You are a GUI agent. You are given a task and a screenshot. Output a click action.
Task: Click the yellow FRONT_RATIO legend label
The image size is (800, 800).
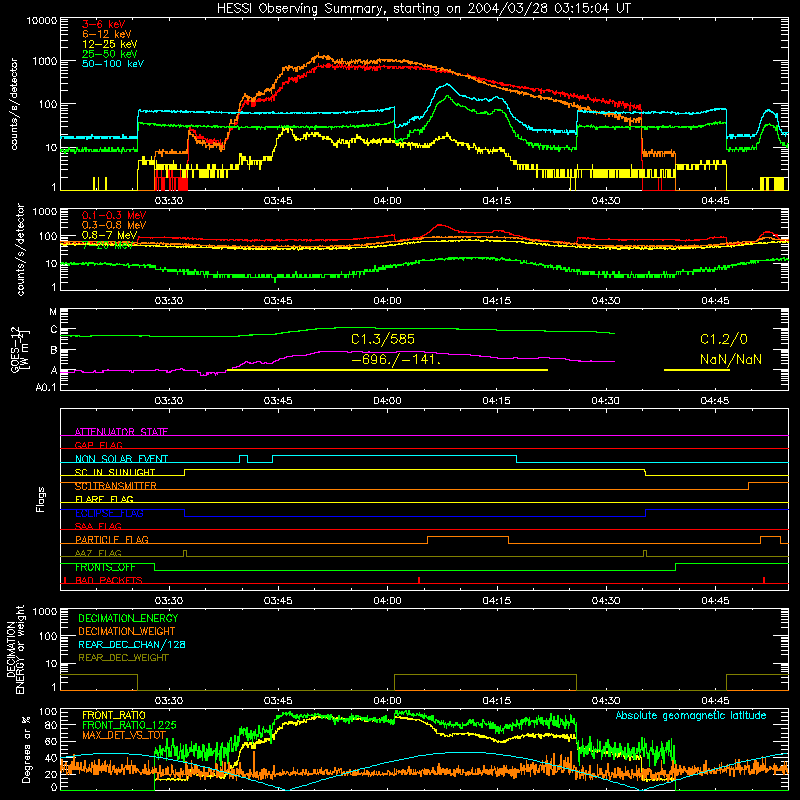coord(114,715)
